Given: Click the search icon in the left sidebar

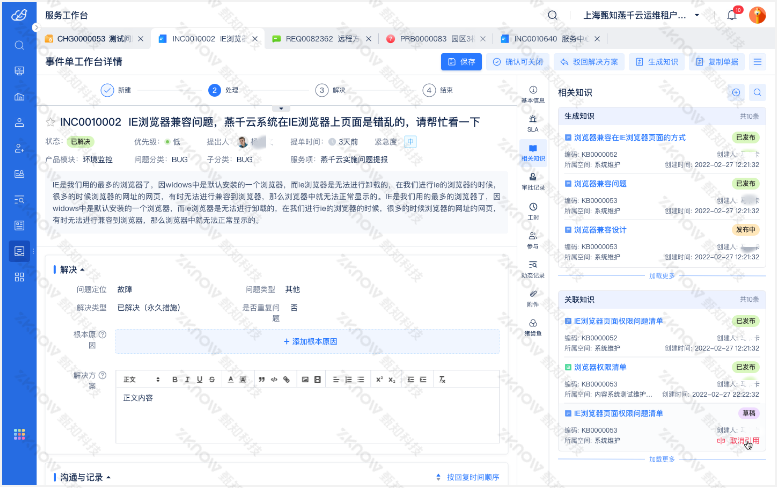Looking at the screenshot, I should tap(19, 46).
